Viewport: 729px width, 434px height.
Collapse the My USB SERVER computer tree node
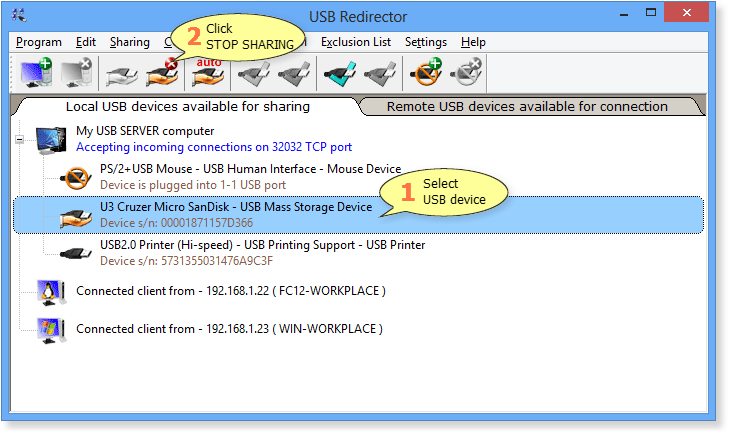pos(20,139)
